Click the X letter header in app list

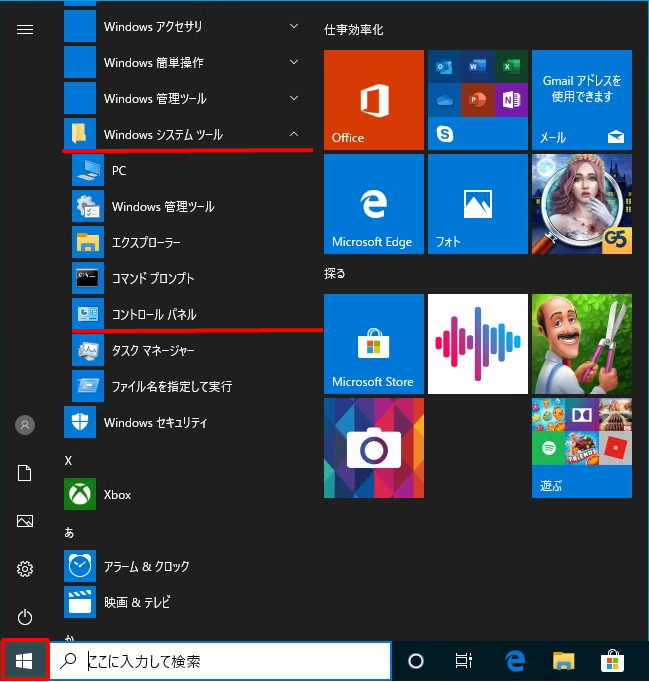[x=68, y=461]
